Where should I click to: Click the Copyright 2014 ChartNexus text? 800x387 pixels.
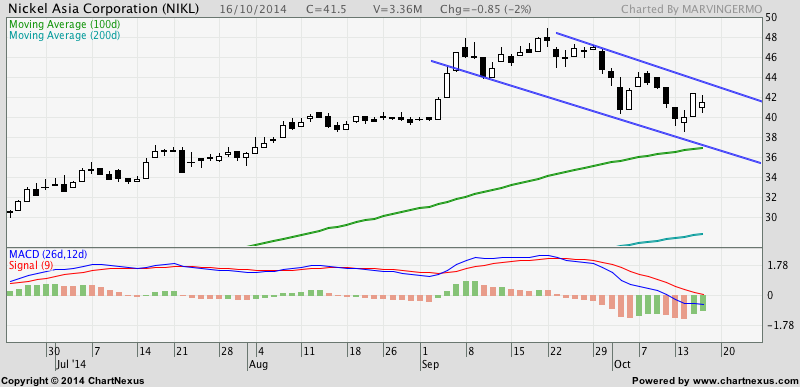tap(73, 380)
